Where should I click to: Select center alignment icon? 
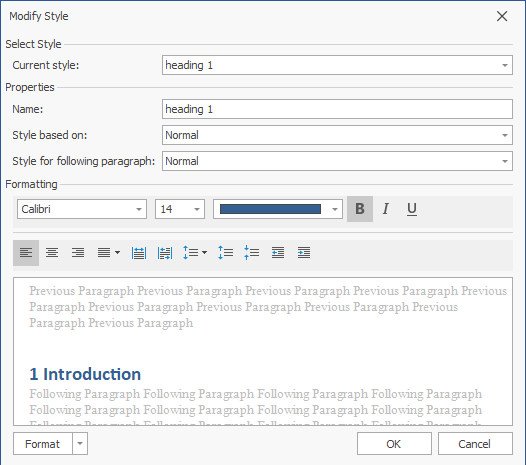click(52, 253)
